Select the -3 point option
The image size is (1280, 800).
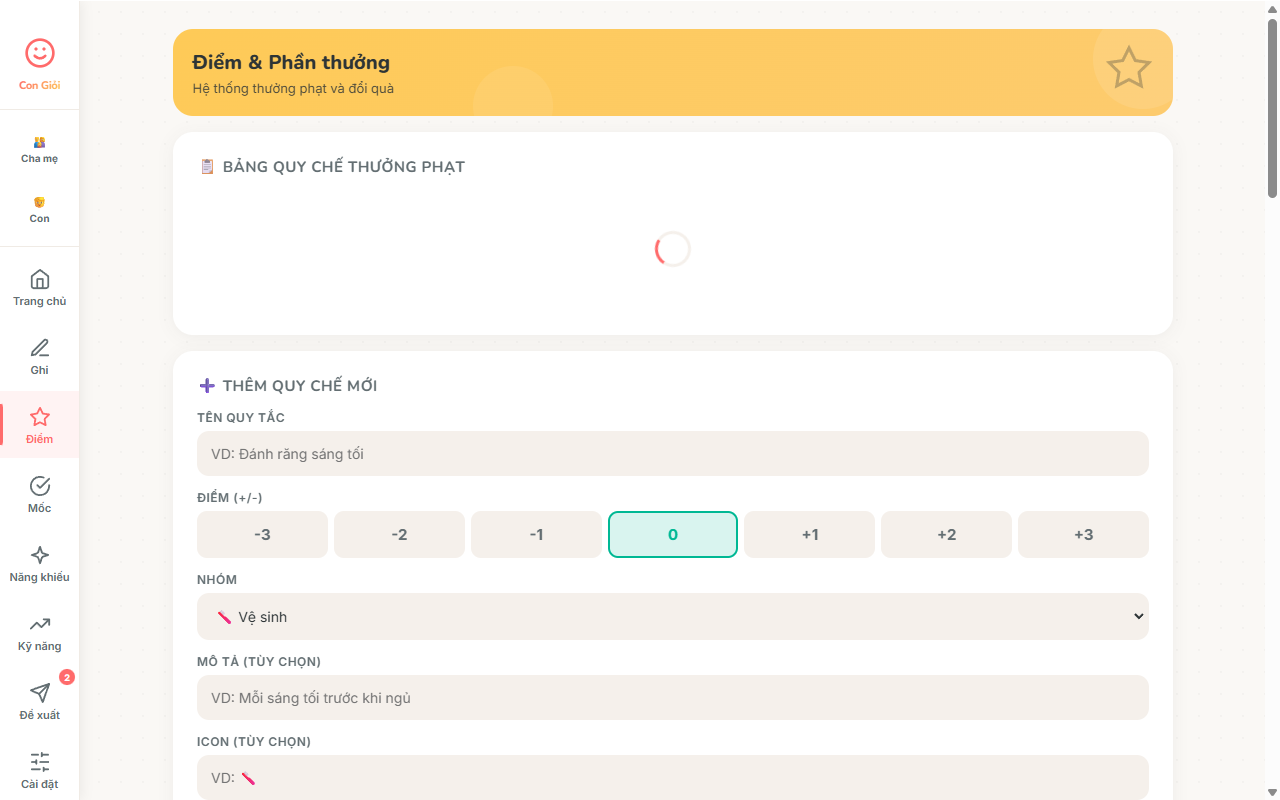pos(262,534)
